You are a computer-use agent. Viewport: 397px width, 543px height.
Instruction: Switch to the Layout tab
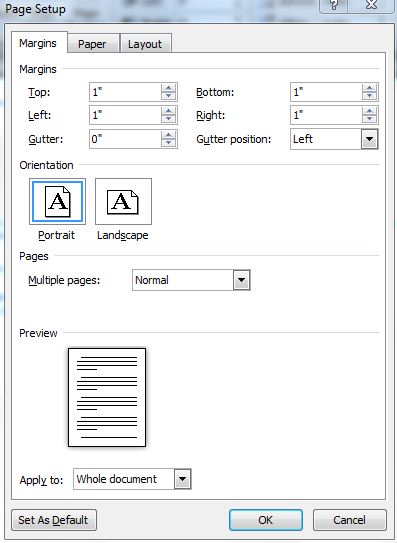click(x=145, y=44)
